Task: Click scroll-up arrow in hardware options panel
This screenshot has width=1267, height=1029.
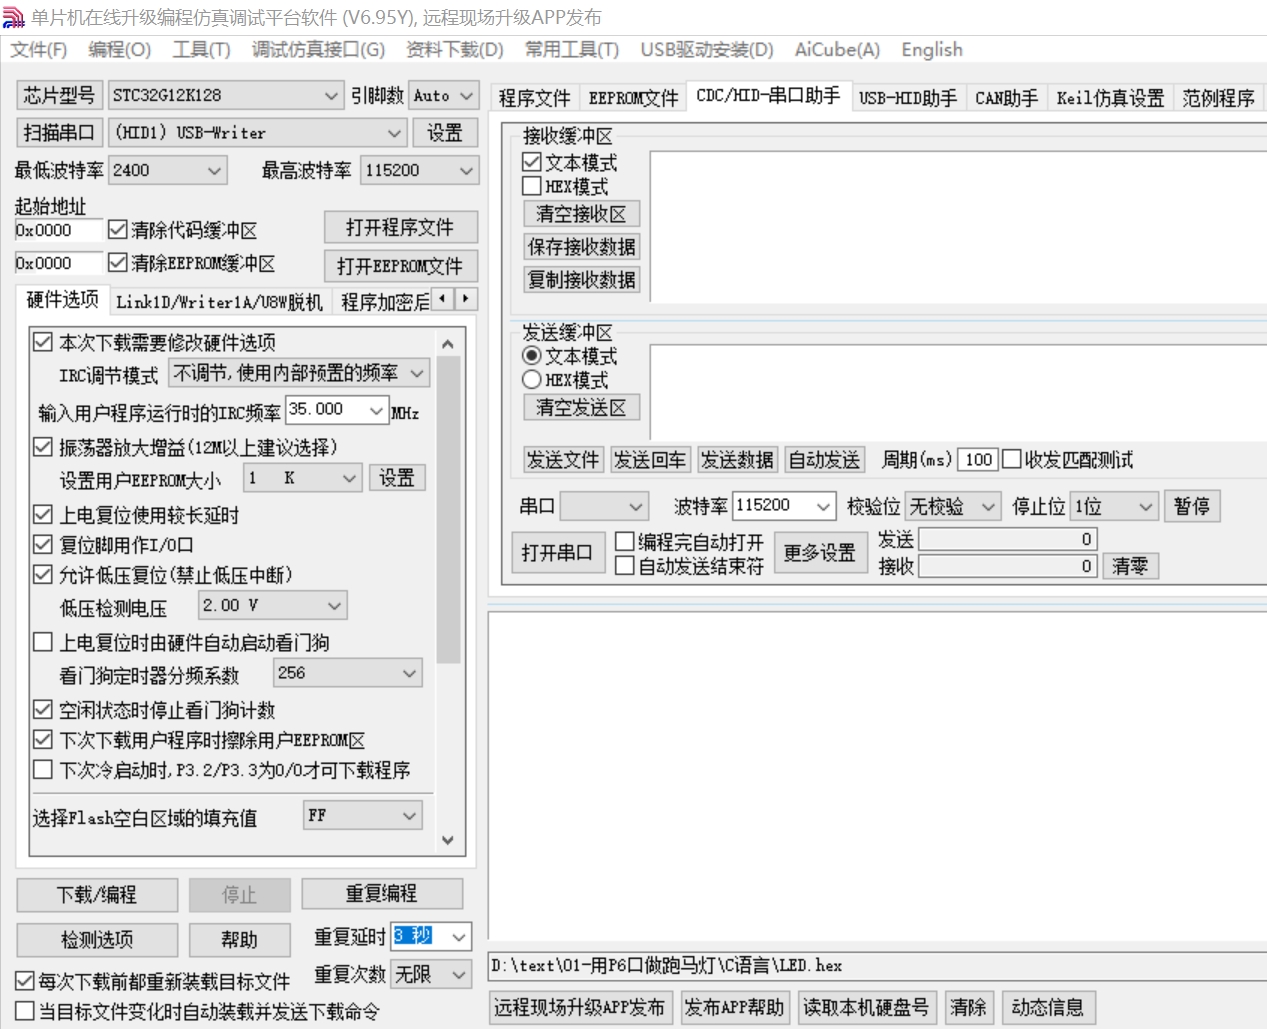Action: coord(448,343)
